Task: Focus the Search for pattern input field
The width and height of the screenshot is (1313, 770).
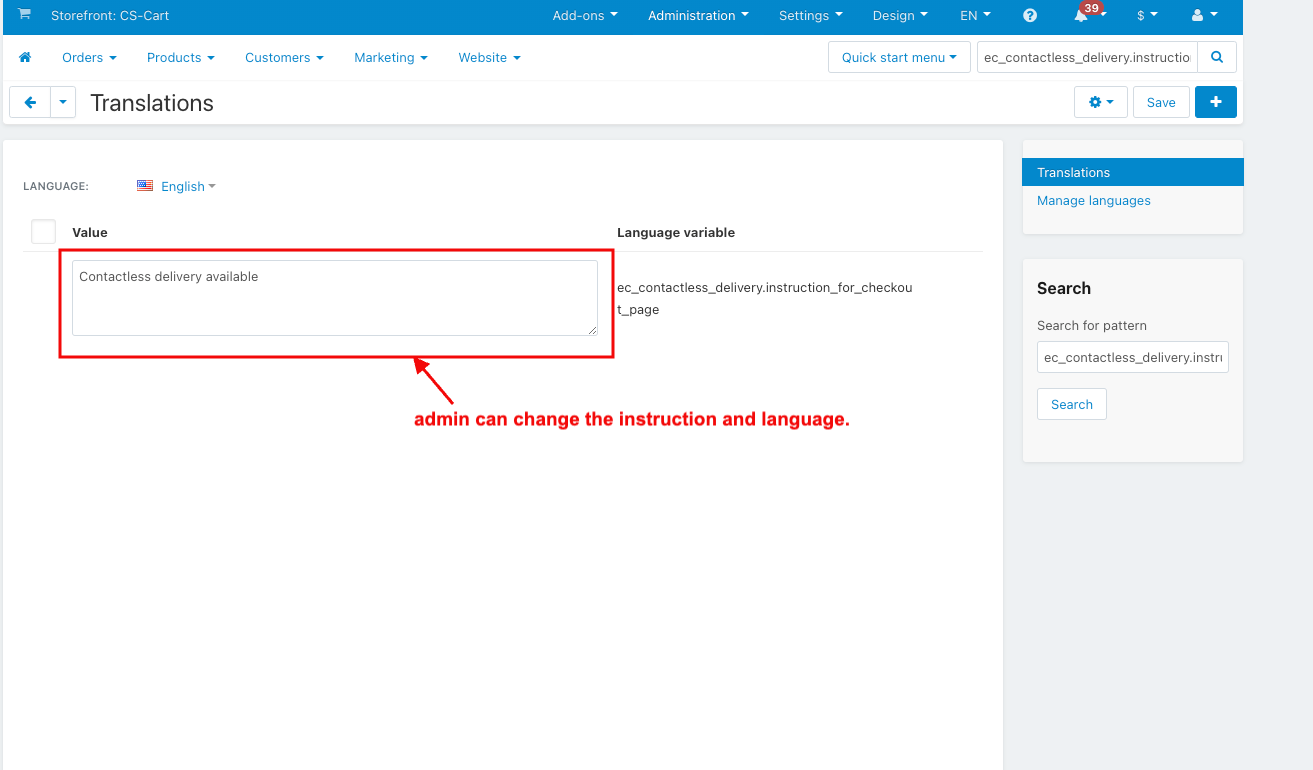Action: pos(1132,357)
